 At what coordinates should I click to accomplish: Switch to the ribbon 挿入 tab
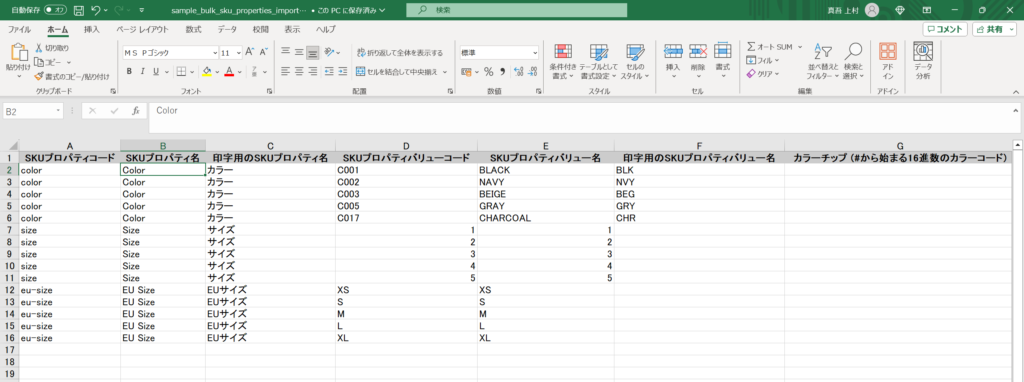coord(92,29)
